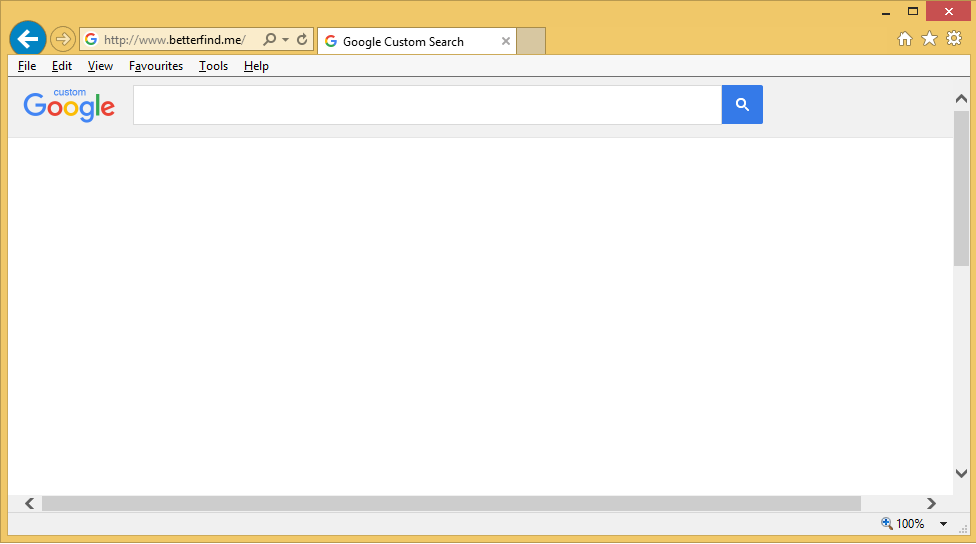Open the Home page icon
Image resolution: width=976 pixels, height=544 pixels.
[905, 39]
